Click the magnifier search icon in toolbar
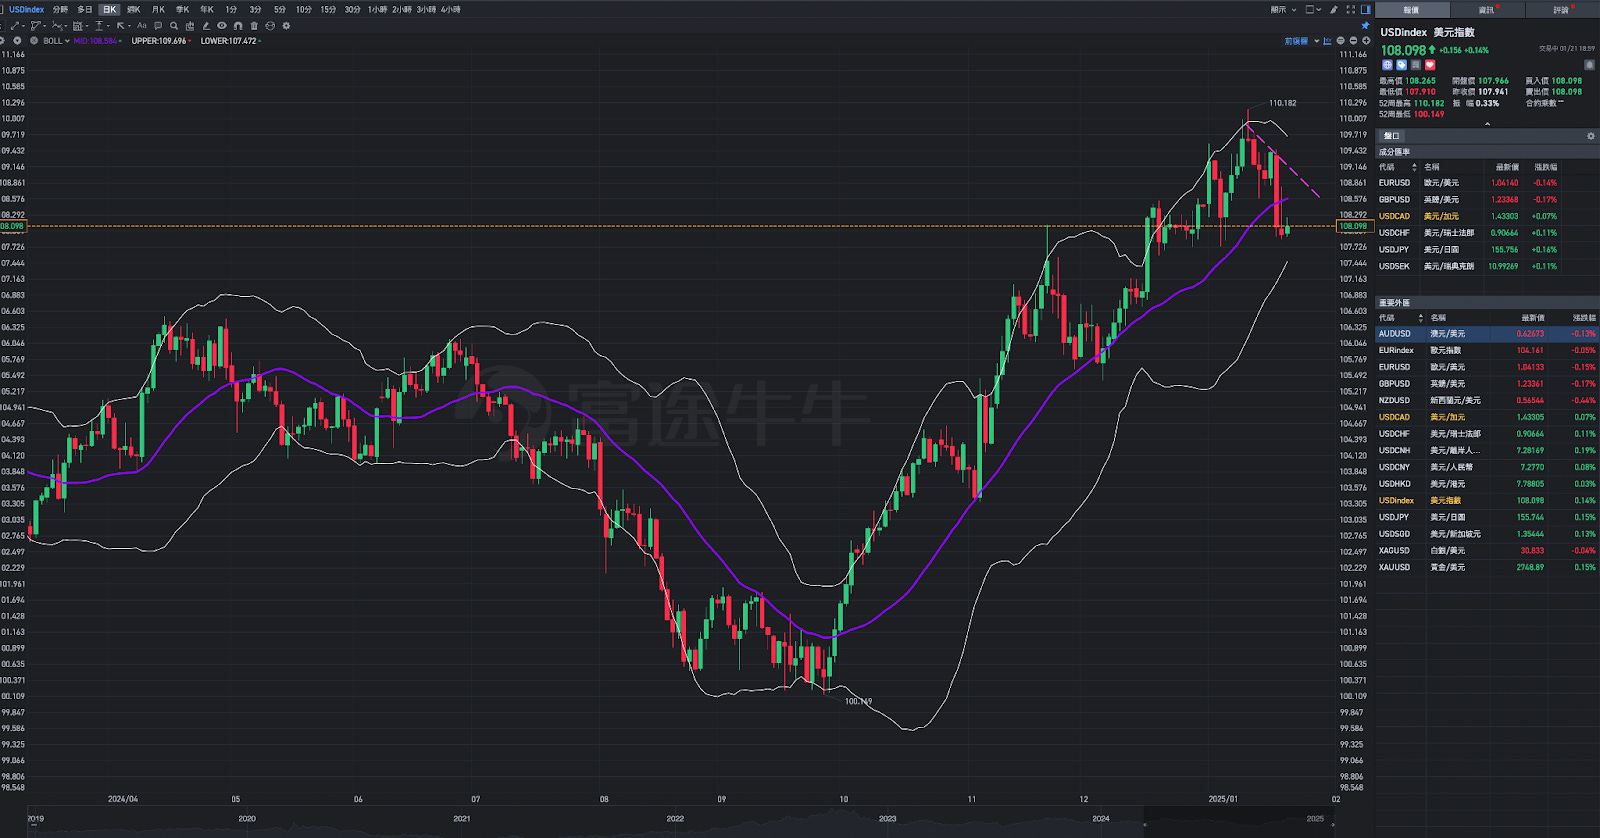 pyautogui.click(x=174, y=26)
